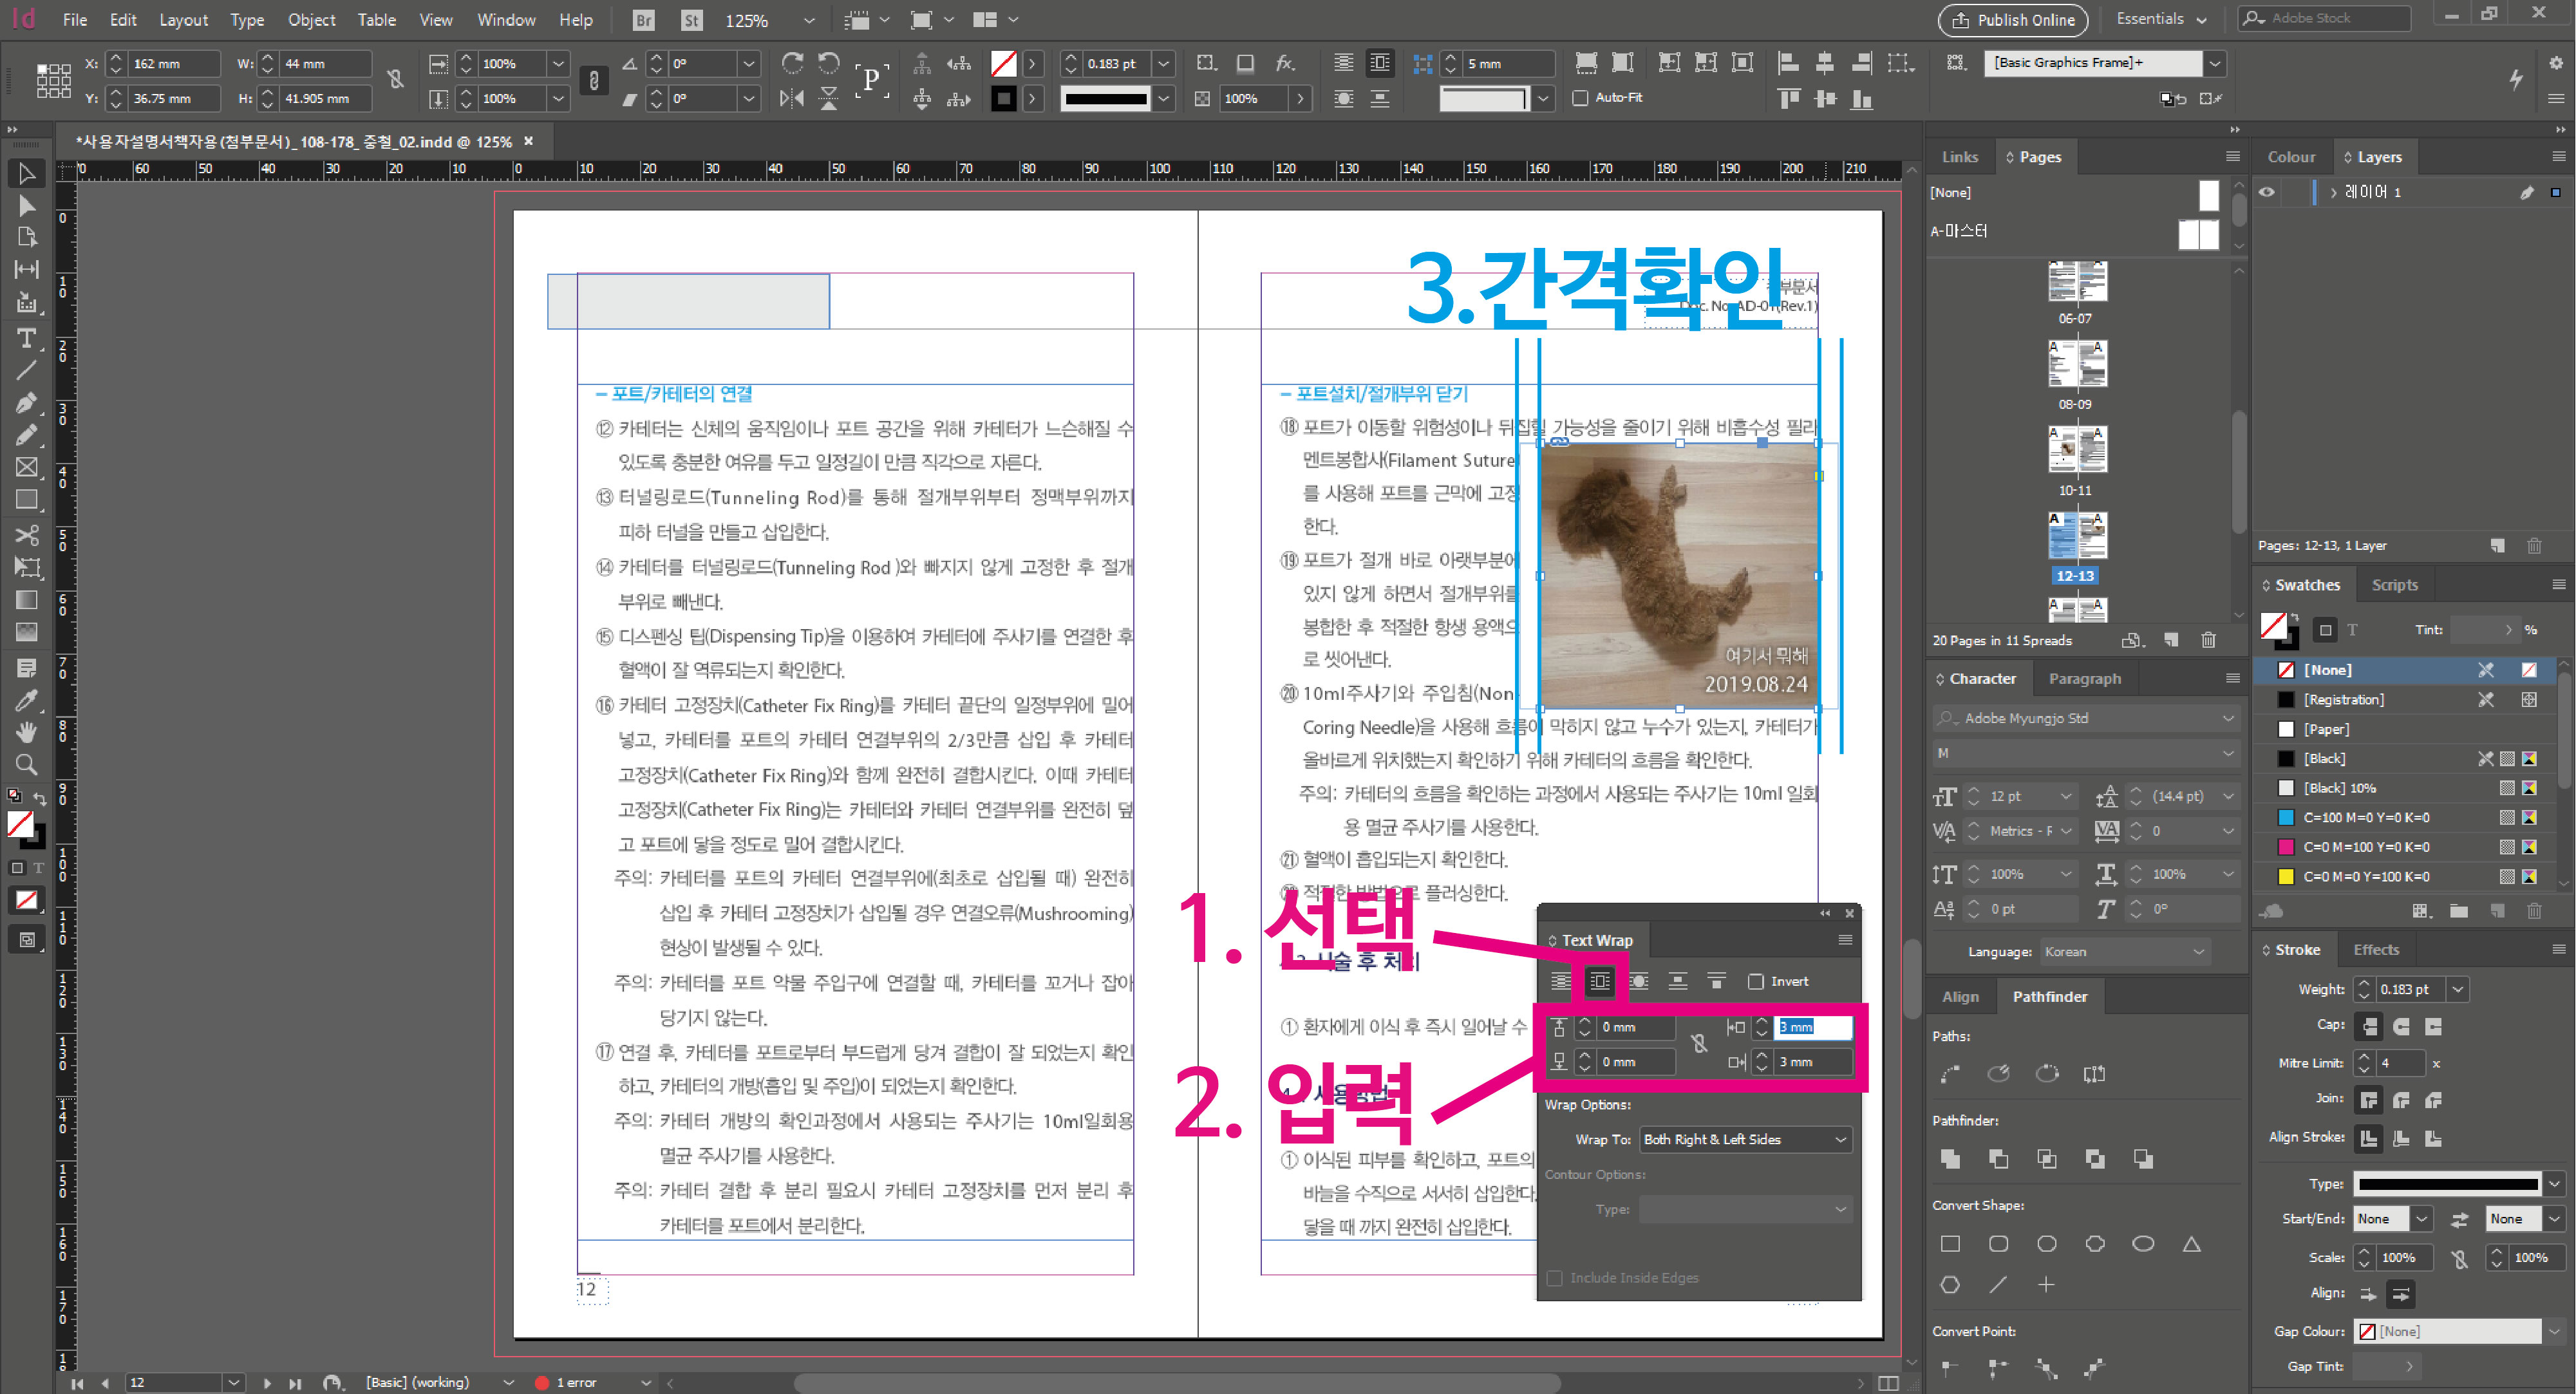Click Pathfinder Add shapes icon
The width and height of the screenshot is (2576, 1394).
coord(1950,1159)
